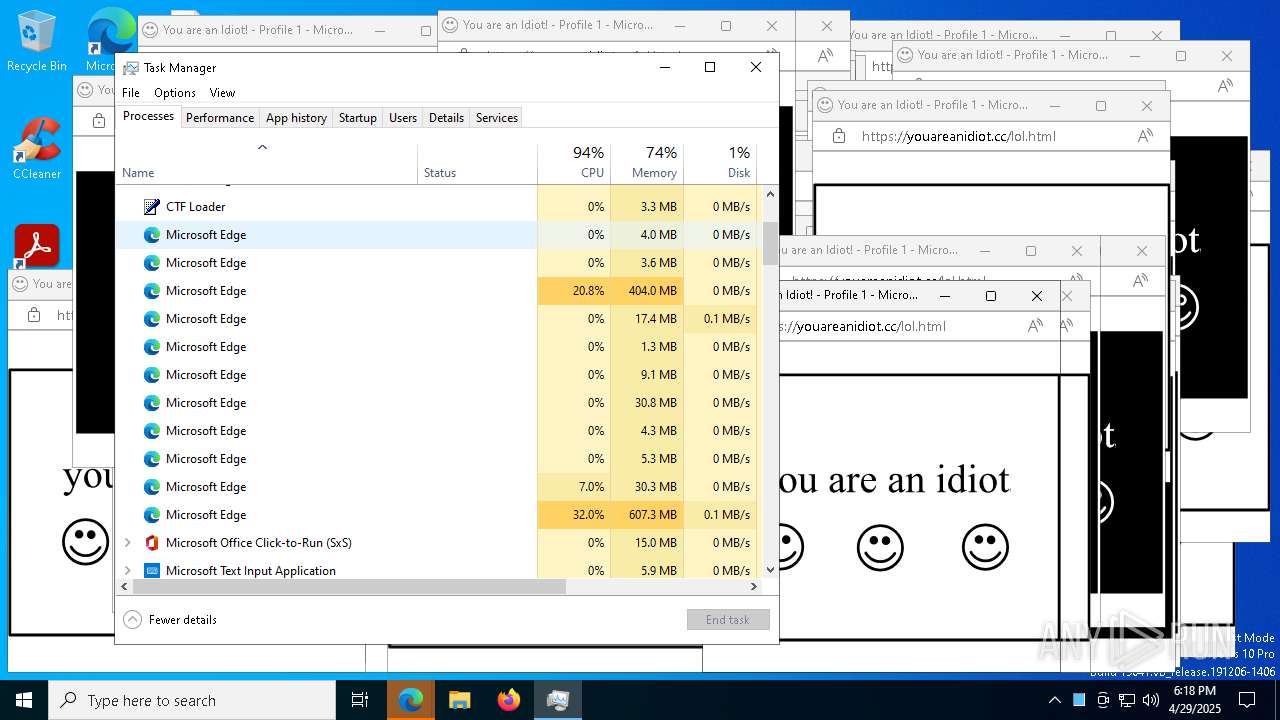Click the lock icon in youareanidiot.cc address bar
This screenshot has height=720, width=1280.
pyautogui.click(x=838, y=136)
